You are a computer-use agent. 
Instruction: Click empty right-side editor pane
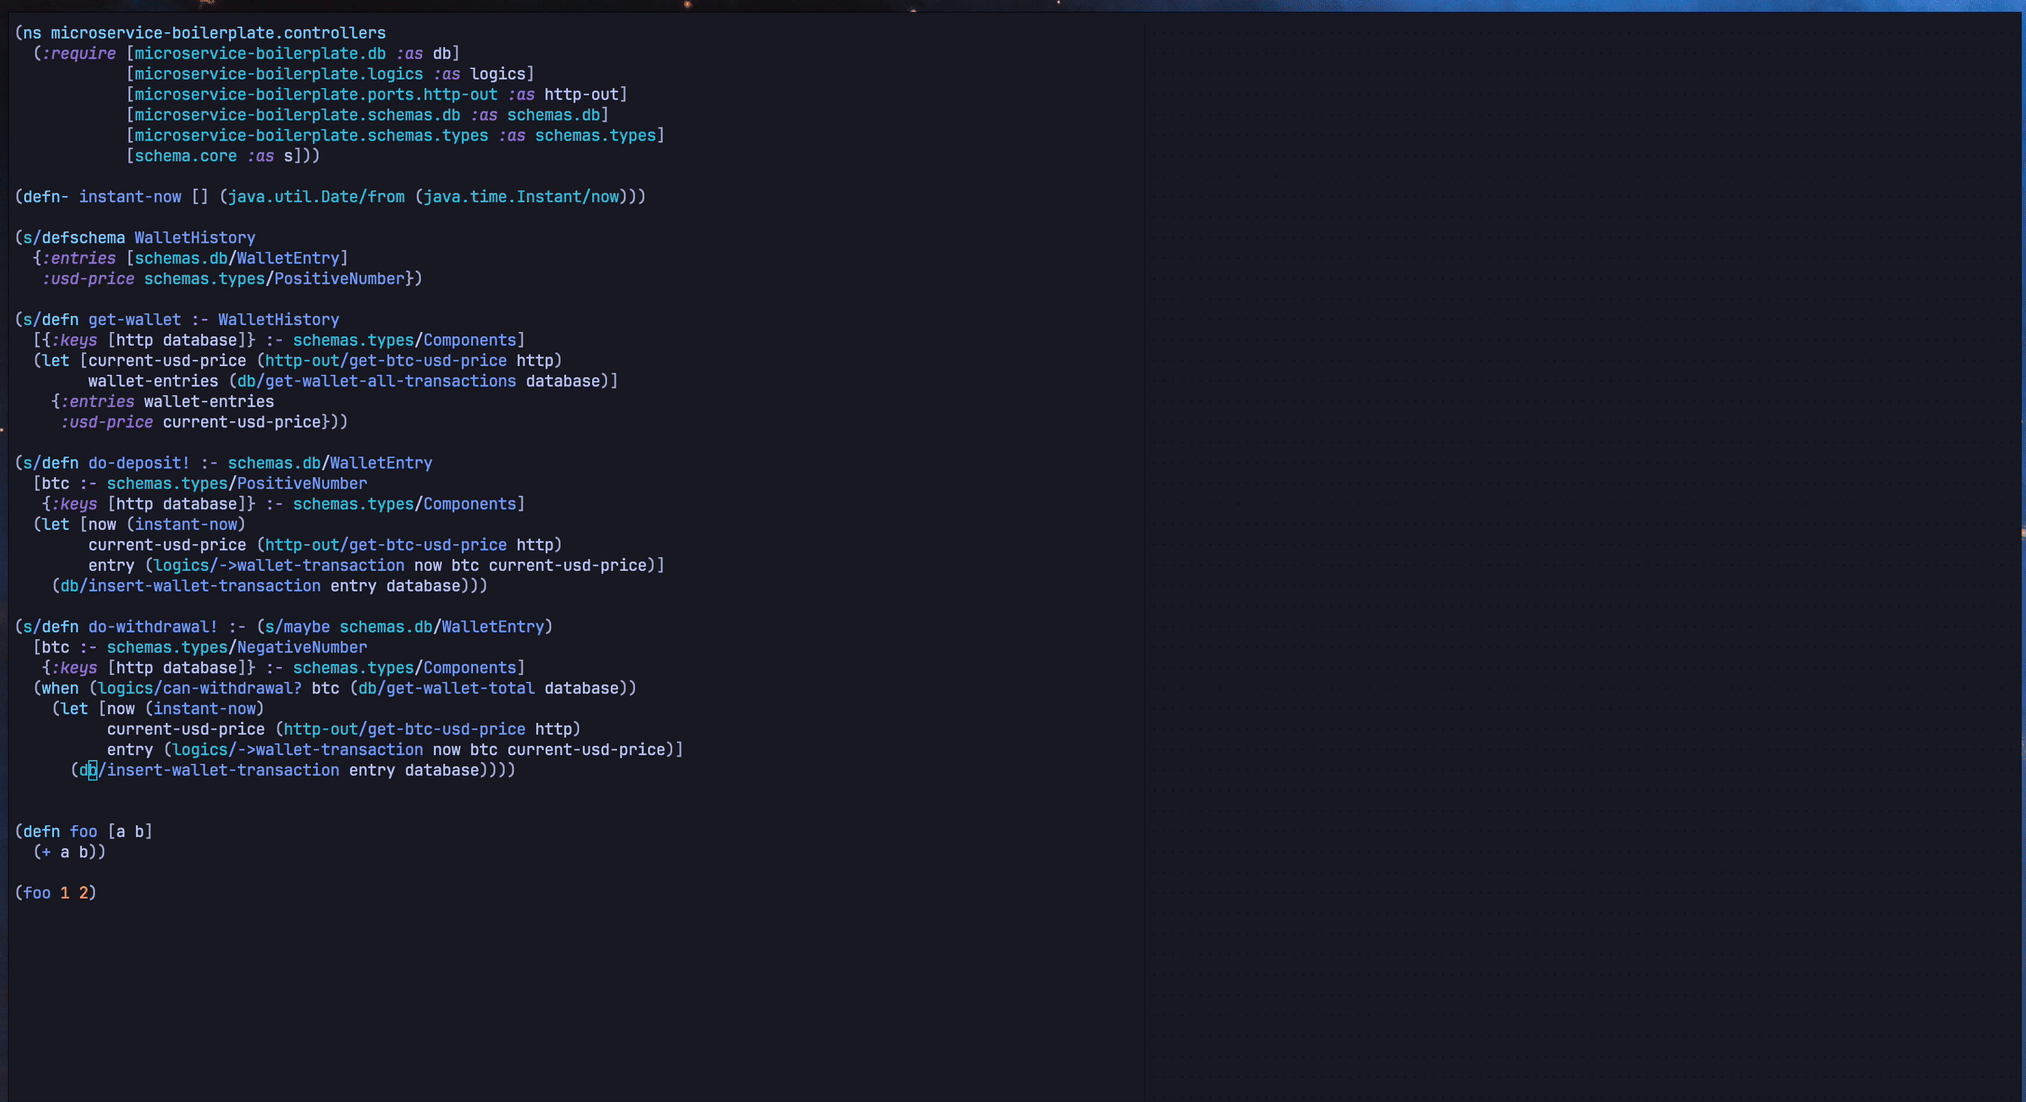click(x=1580, y=550)
